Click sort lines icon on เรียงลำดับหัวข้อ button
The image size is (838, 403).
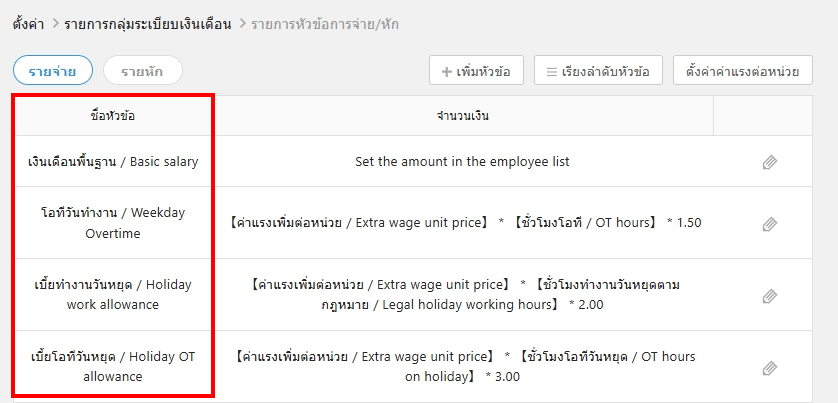pyautogui.click(x=551, y=72)
